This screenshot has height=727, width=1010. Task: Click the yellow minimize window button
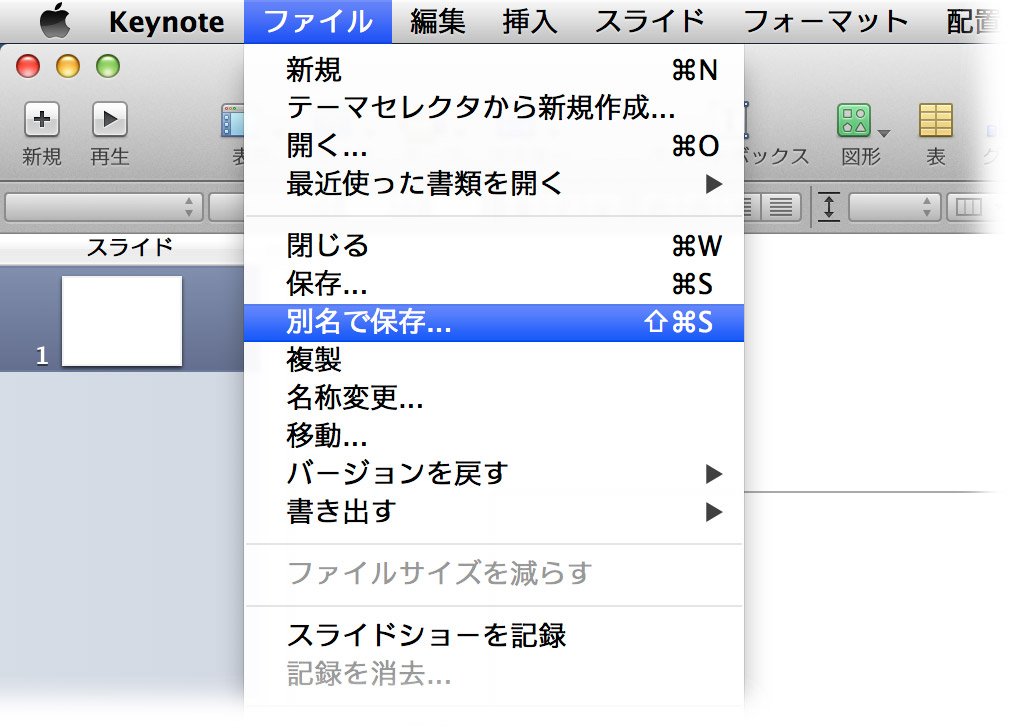68,66
